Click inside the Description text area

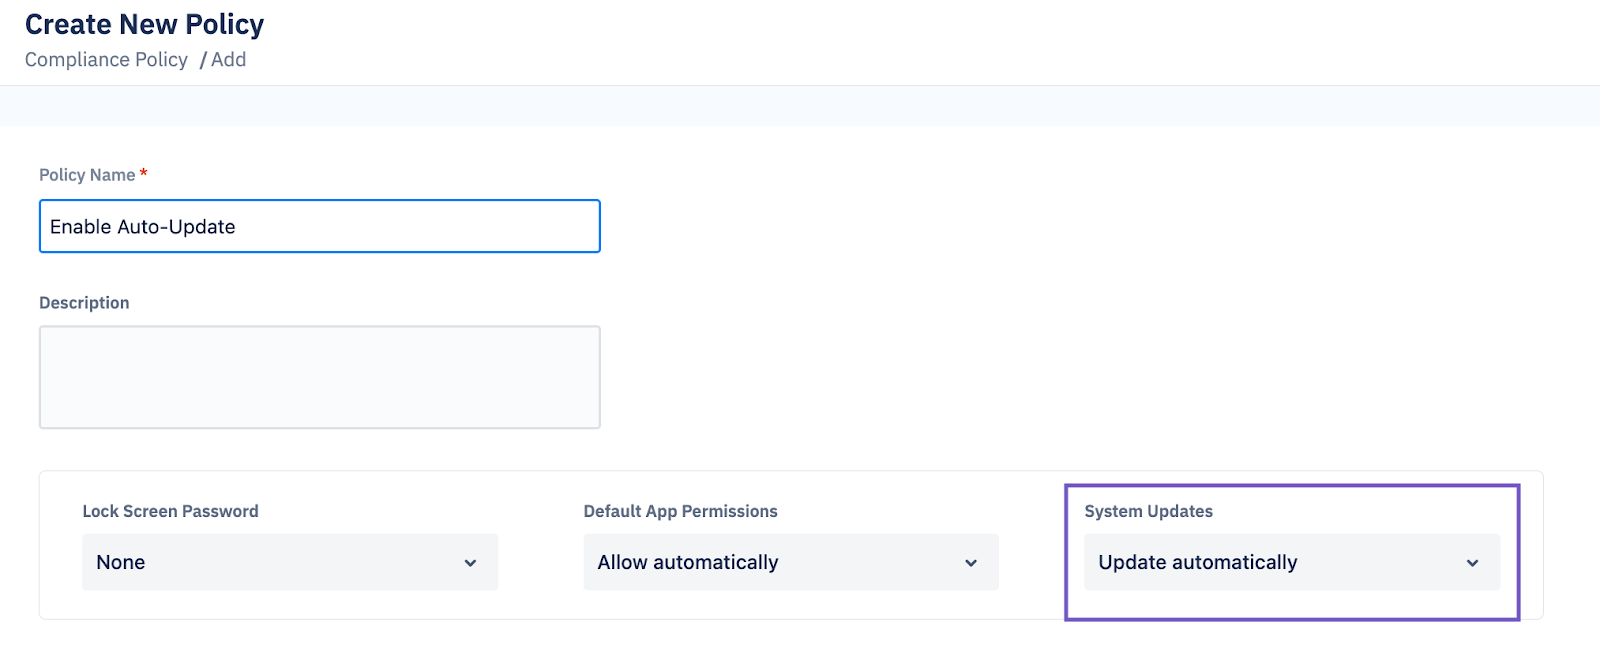click(x=320, y=377)
